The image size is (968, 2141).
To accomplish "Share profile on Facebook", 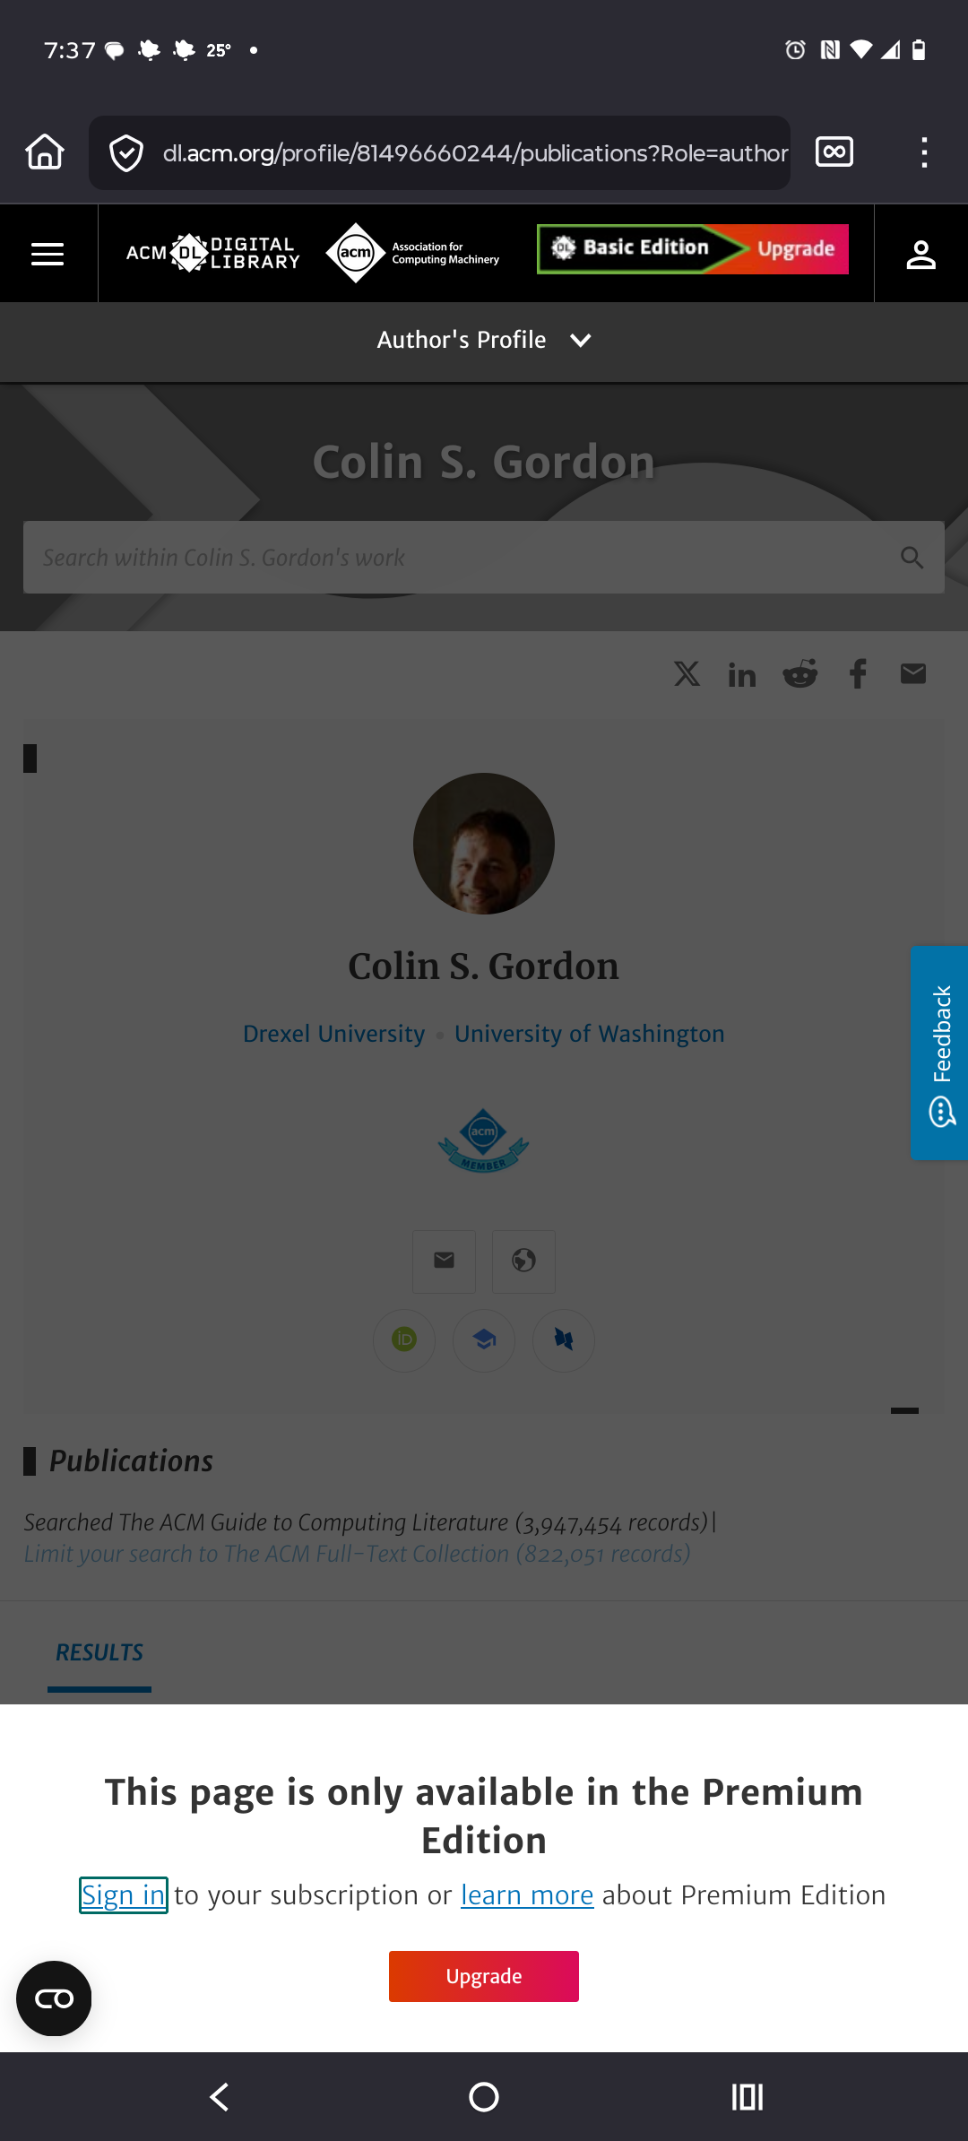I will [x=858, y=674].
